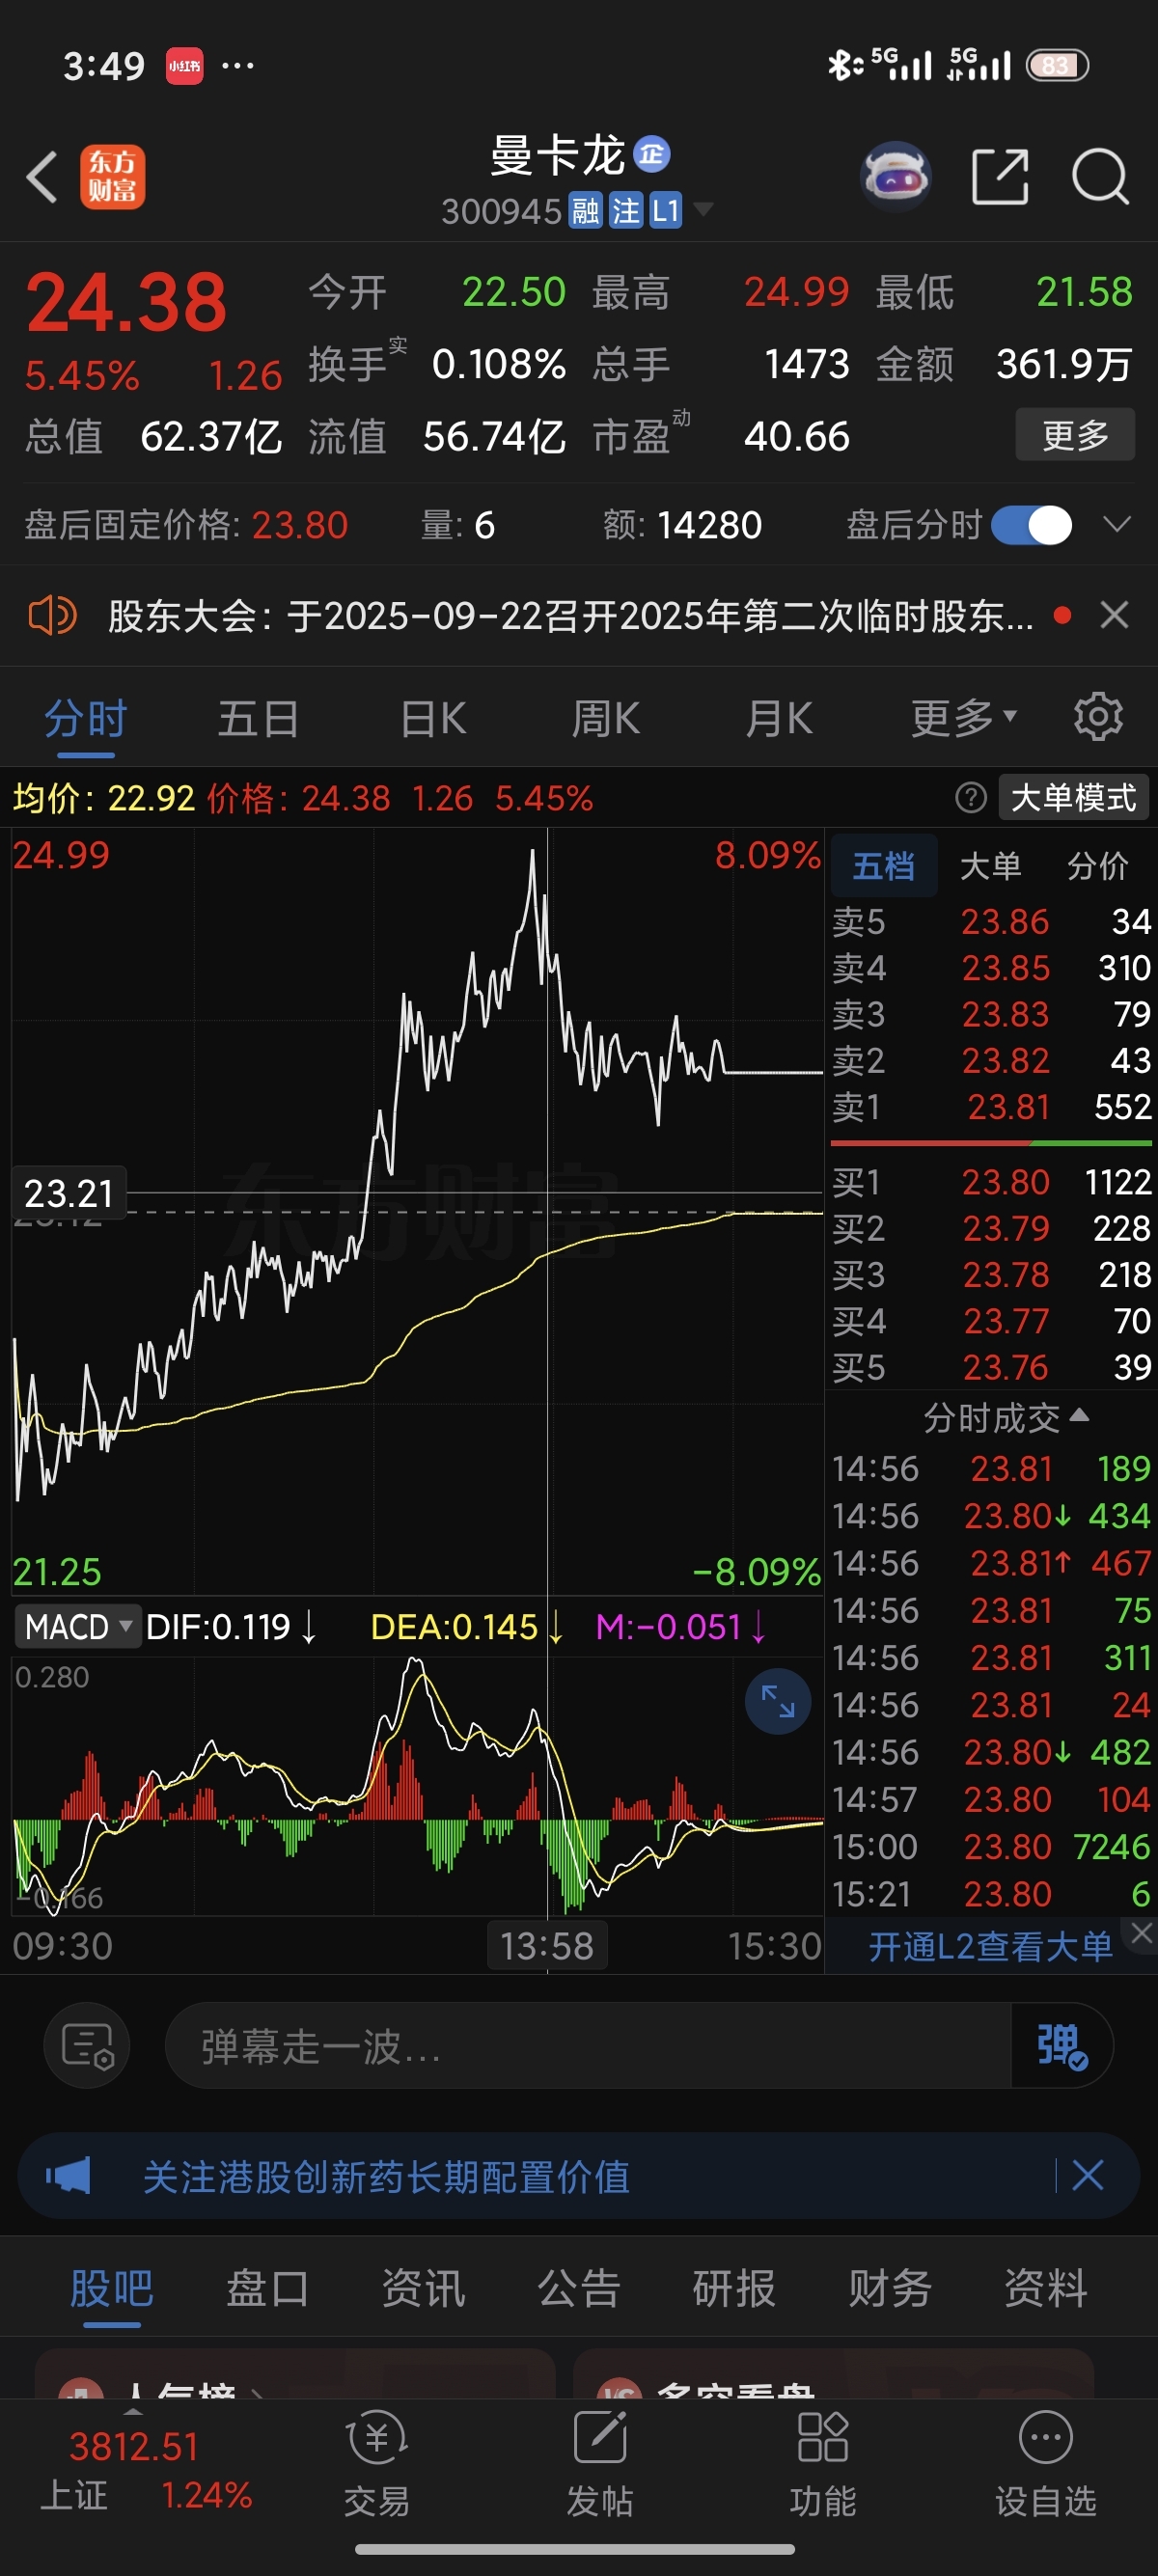1158x2576 pixels.
Task: Open the 资讯 news tab
Action: click(x=423, y=2288)
